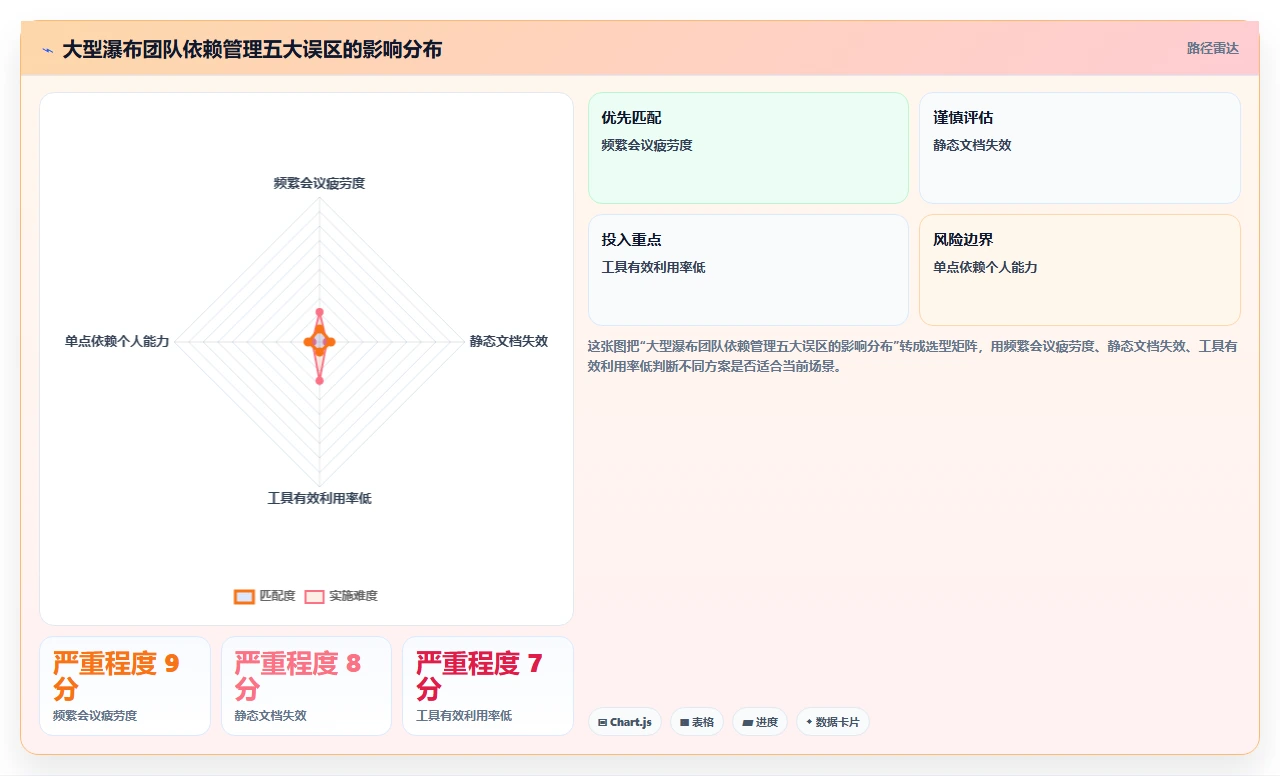
Task: Click 频繁会议疲劳度 caption under 严重程度 9
Action: tap(95, 716)
